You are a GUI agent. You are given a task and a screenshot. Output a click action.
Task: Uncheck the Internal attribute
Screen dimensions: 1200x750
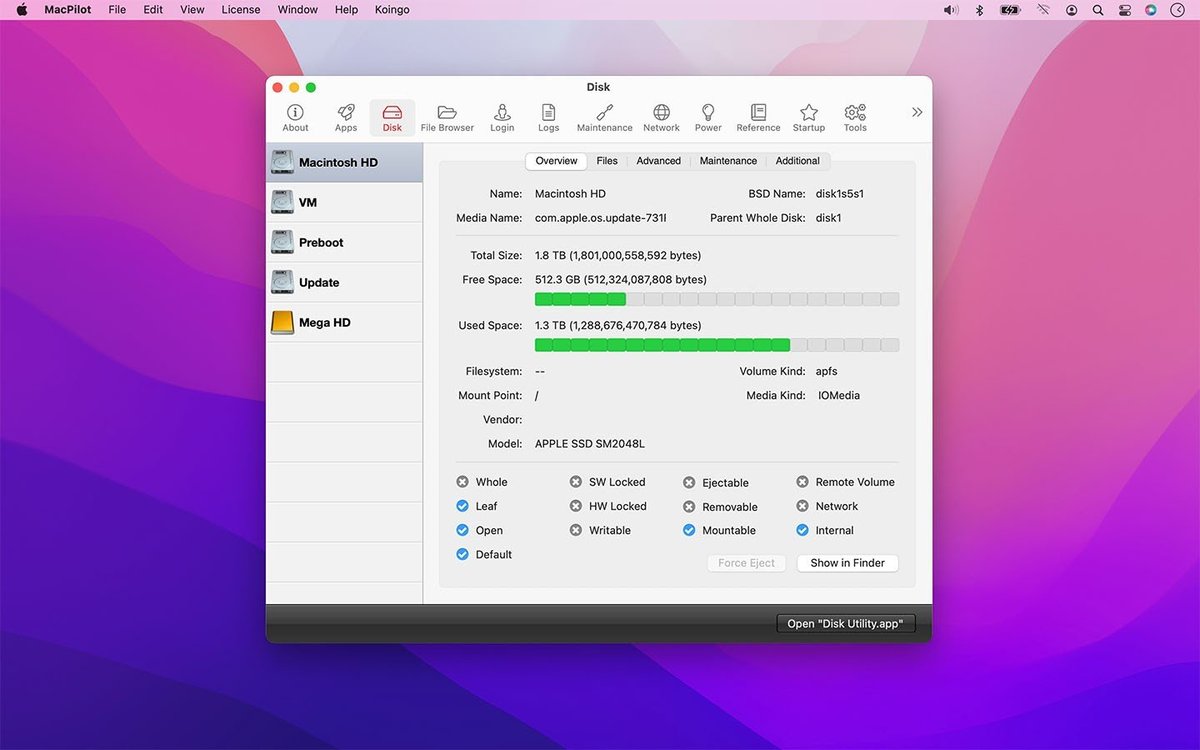(x=801, y=530)
